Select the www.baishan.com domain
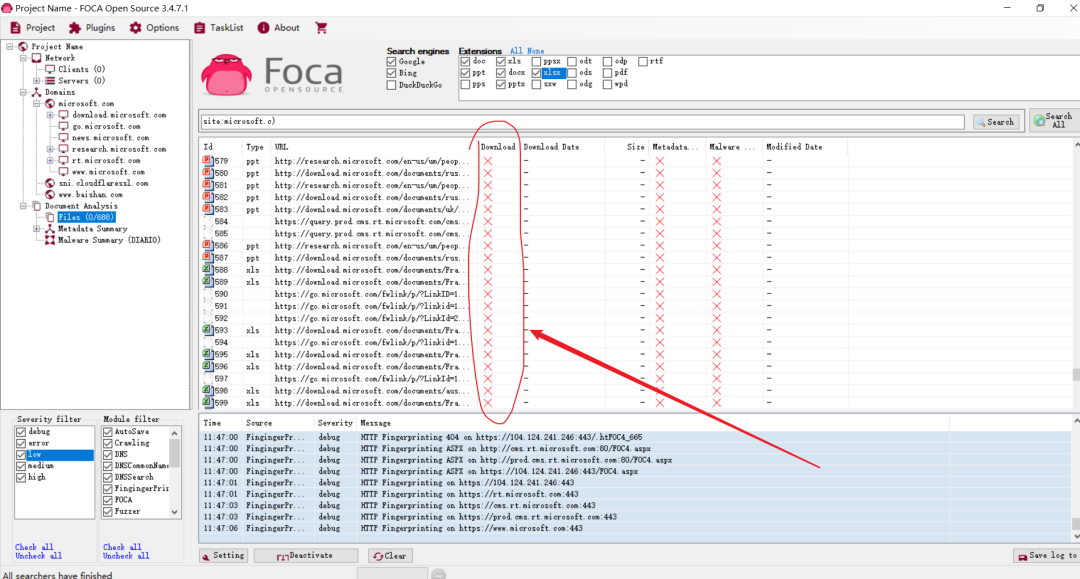1080x579 pixels. click(90, 195)
